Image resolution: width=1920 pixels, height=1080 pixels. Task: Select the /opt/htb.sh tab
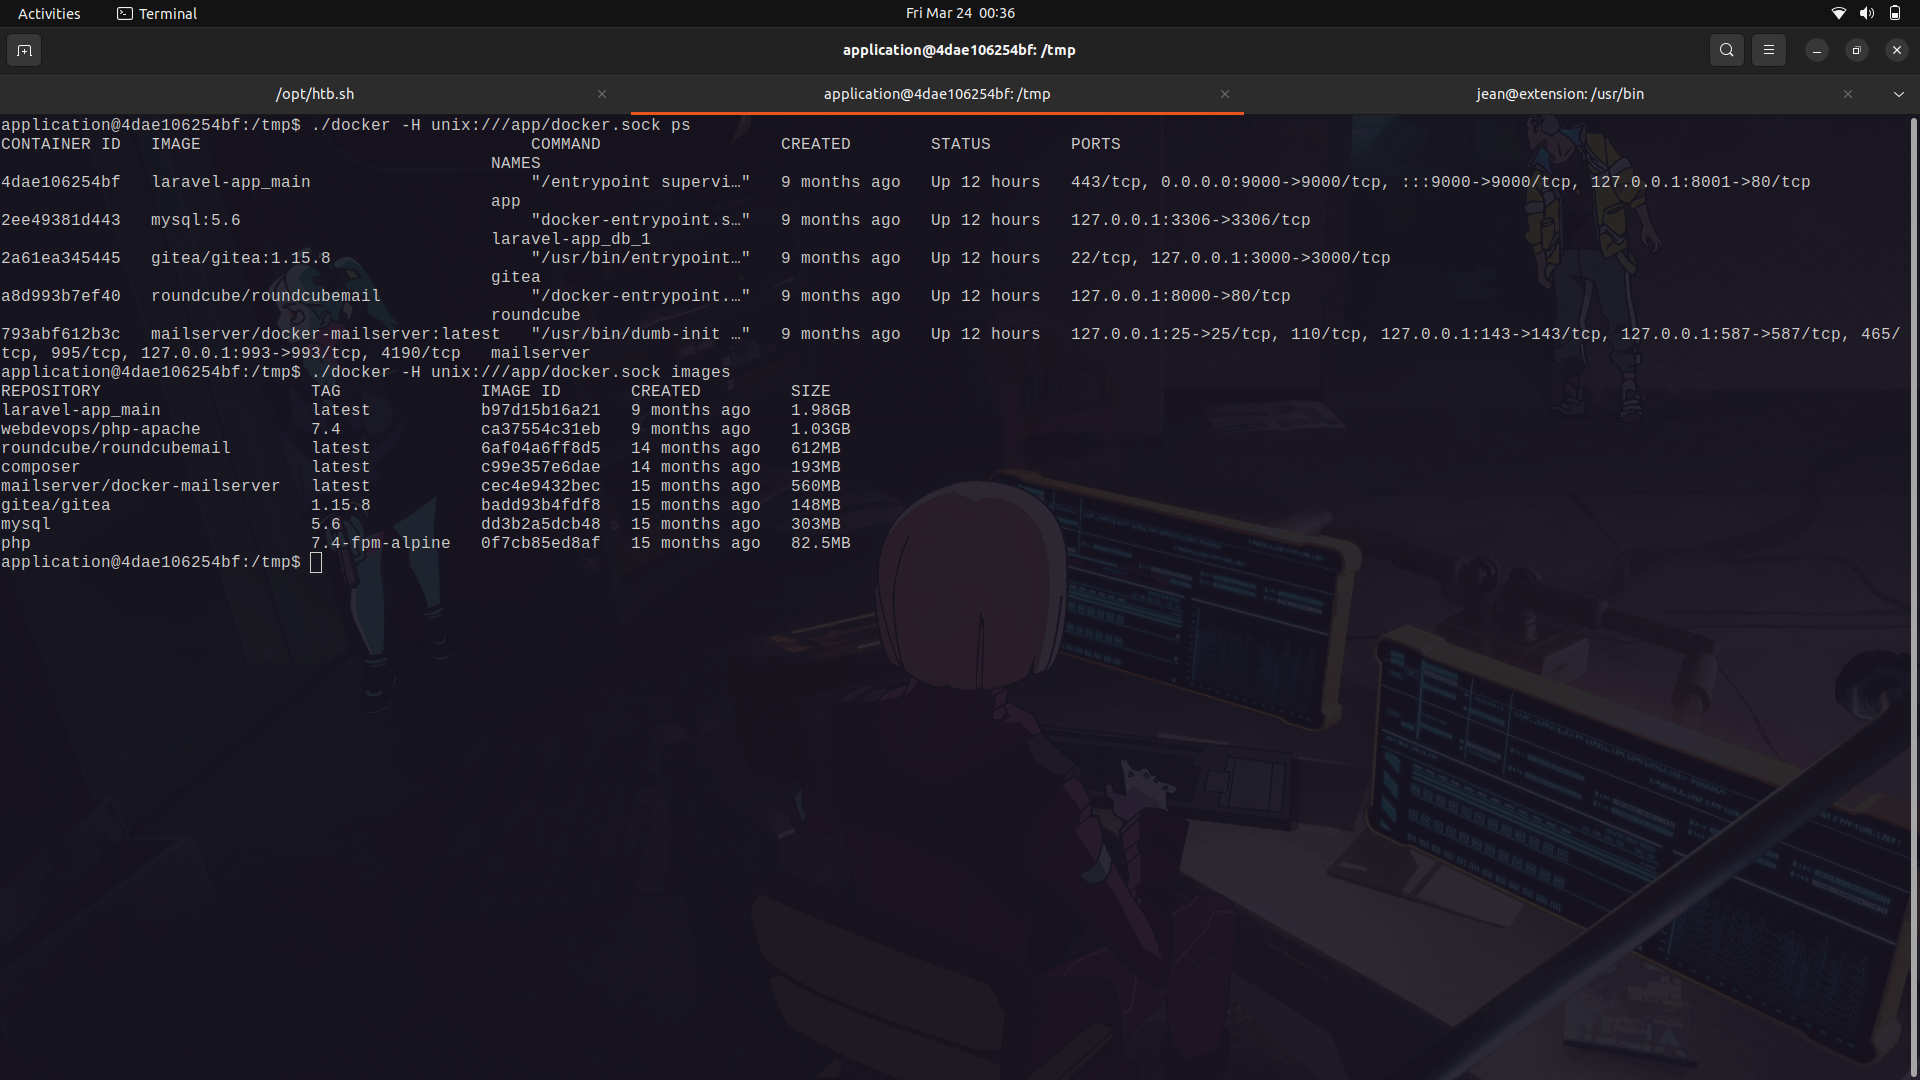(315, 93)
